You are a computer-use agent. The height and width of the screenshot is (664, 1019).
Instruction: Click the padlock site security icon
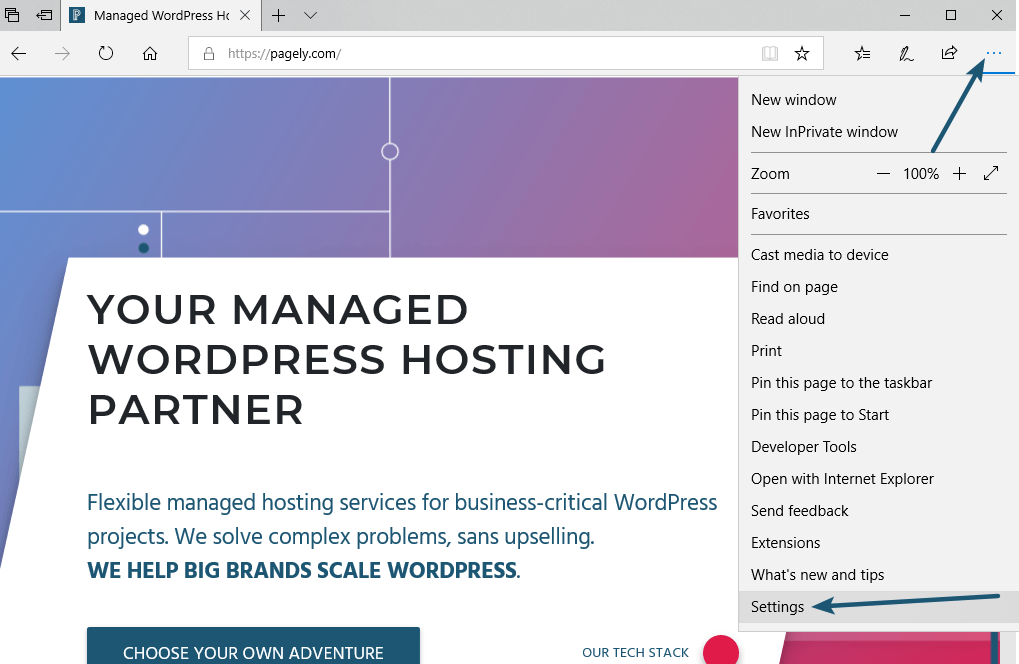tap(209, 53)
